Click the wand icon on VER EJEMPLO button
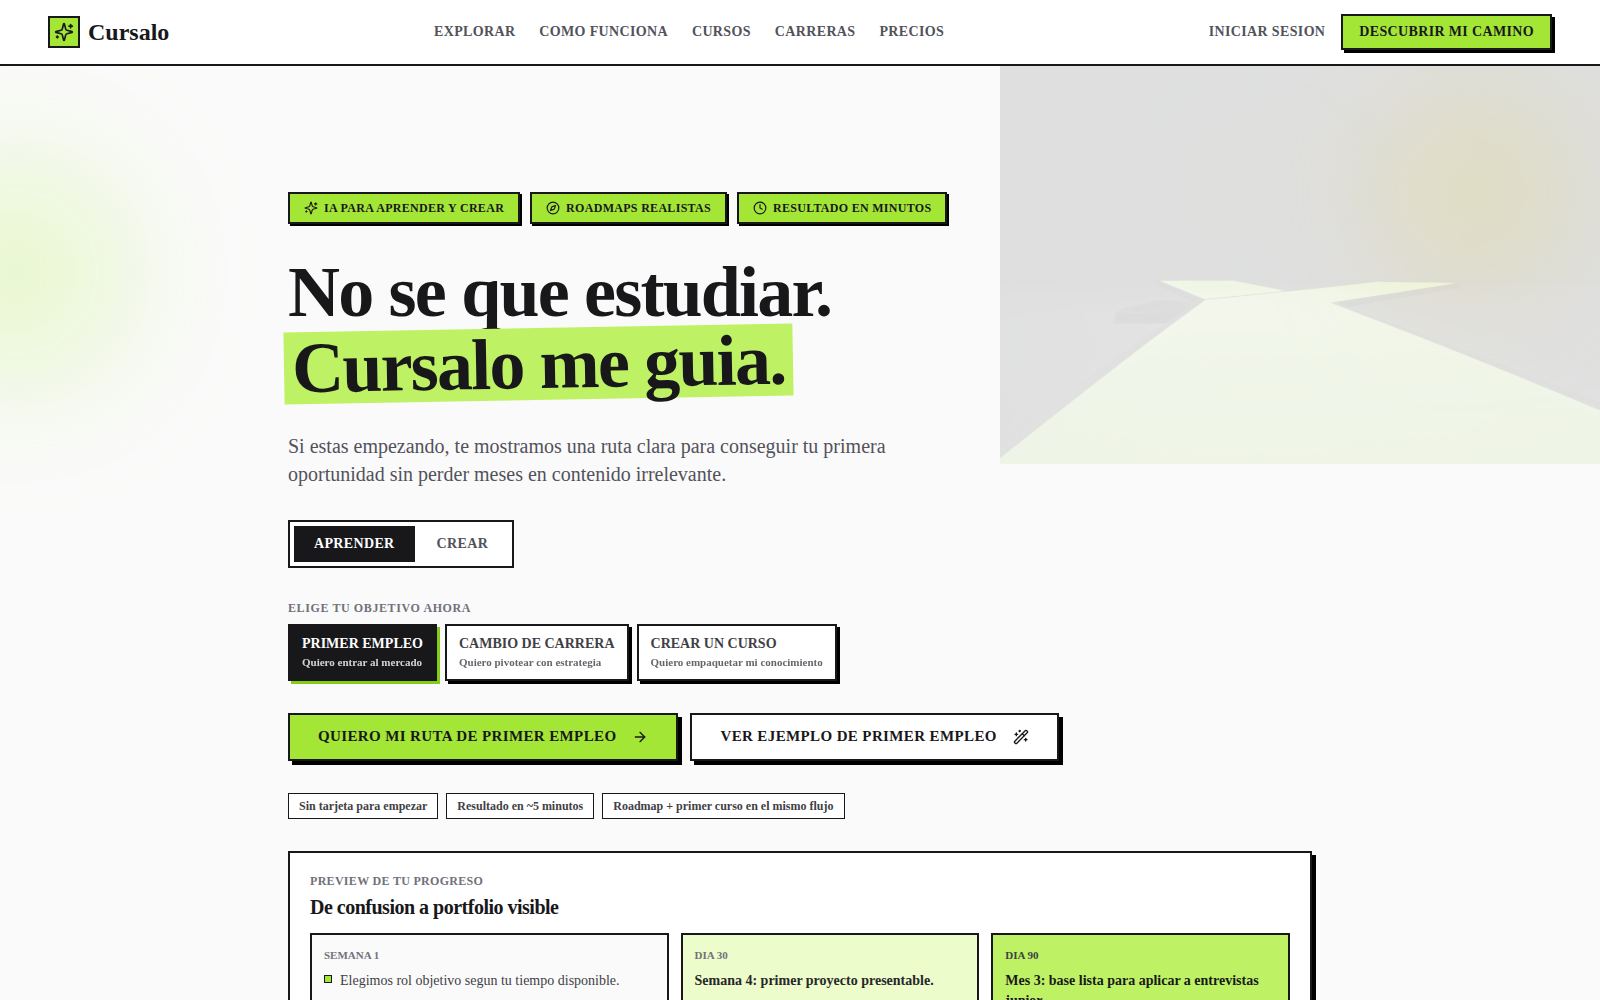The image size is (1600, 1000). [1022, 736]
